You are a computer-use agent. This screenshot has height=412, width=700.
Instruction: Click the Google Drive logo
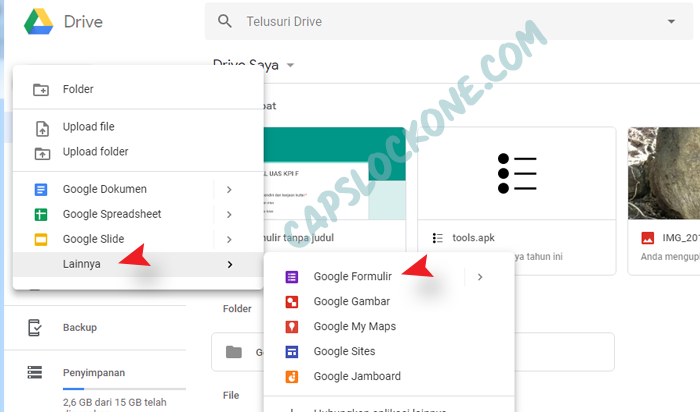pyautogui.click(x=38, y=21)
